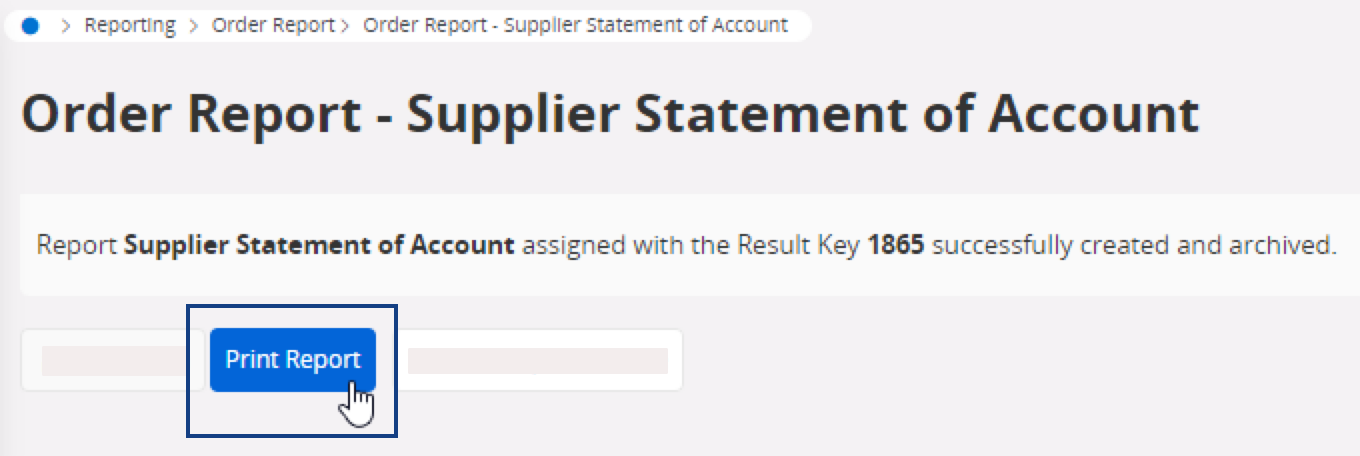1360x456 pixels.
Task: Click the Result Key number 1865
Action: pos(895,245)
